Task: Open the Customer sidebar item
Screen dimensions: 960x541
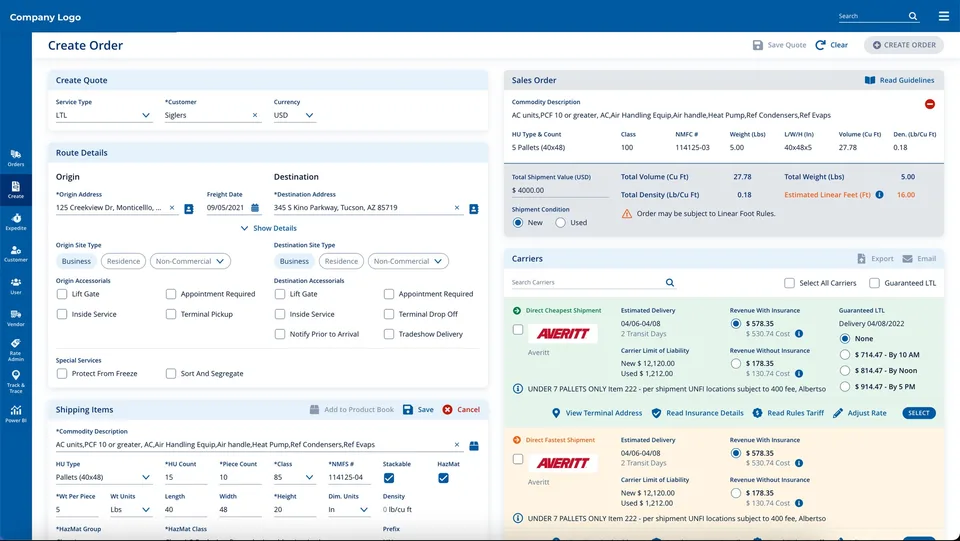Action: tap(16, 253)
